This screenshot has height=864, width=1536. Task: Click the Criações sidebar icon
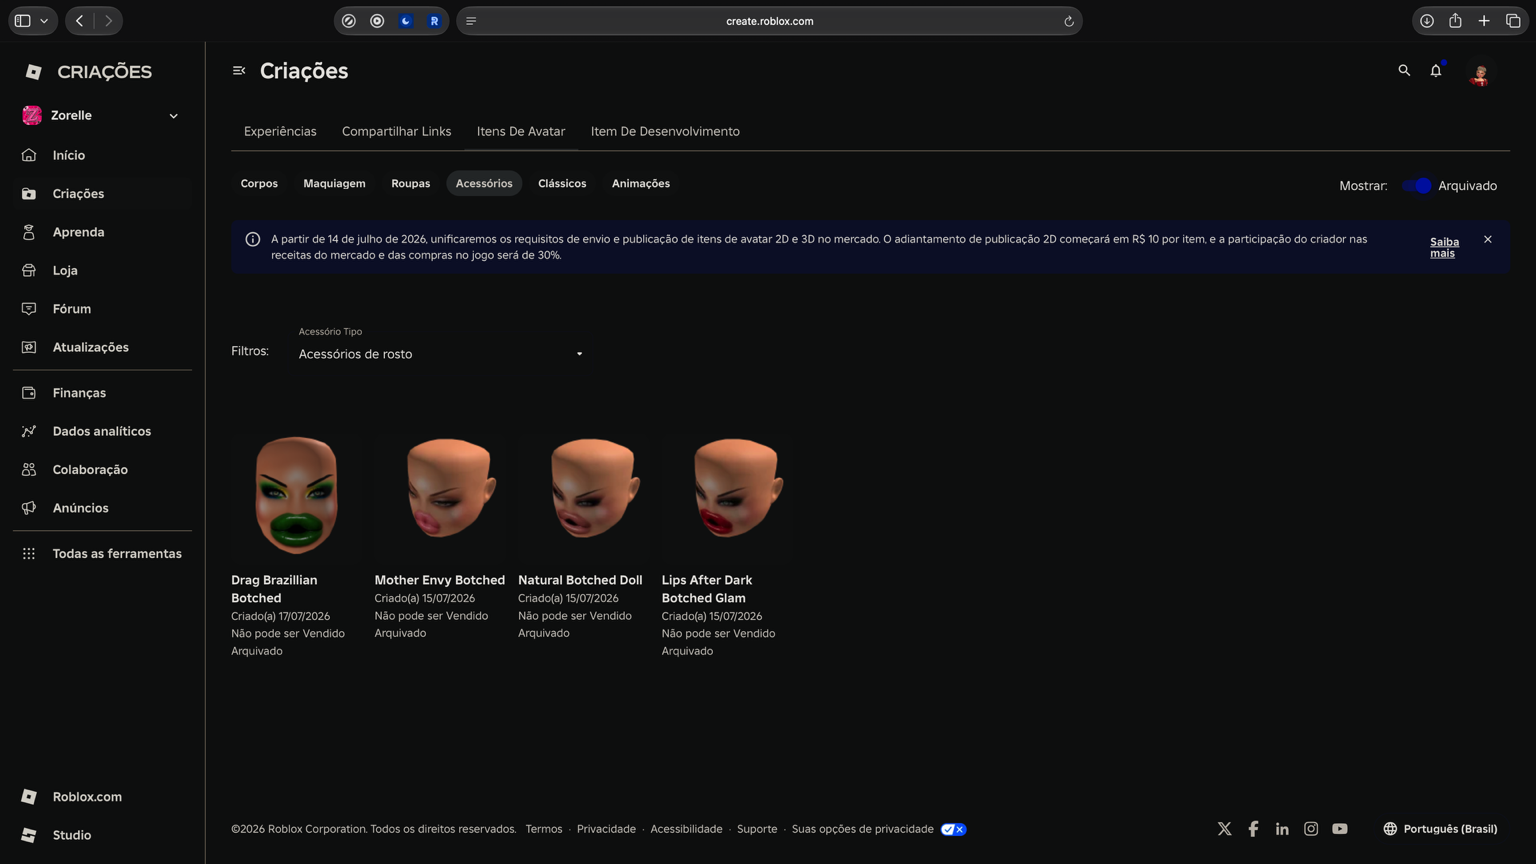(29, 194)
